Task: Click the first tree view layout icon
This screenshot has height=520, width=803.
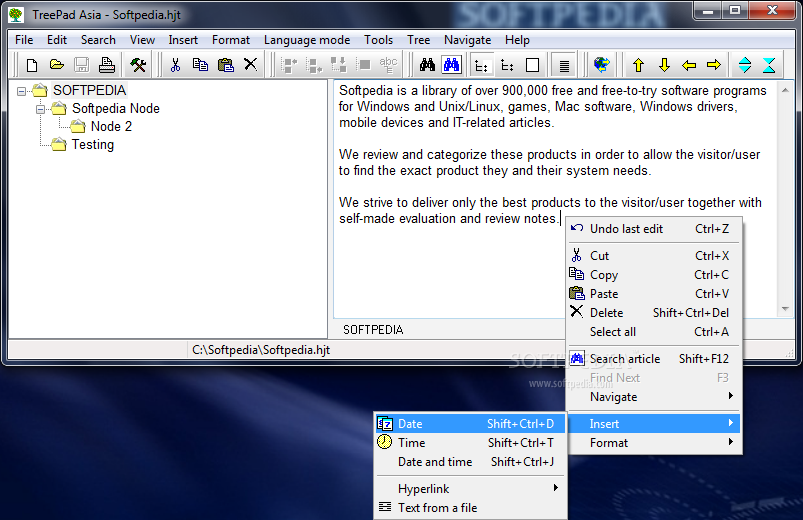Action: [x=481, y=65]
